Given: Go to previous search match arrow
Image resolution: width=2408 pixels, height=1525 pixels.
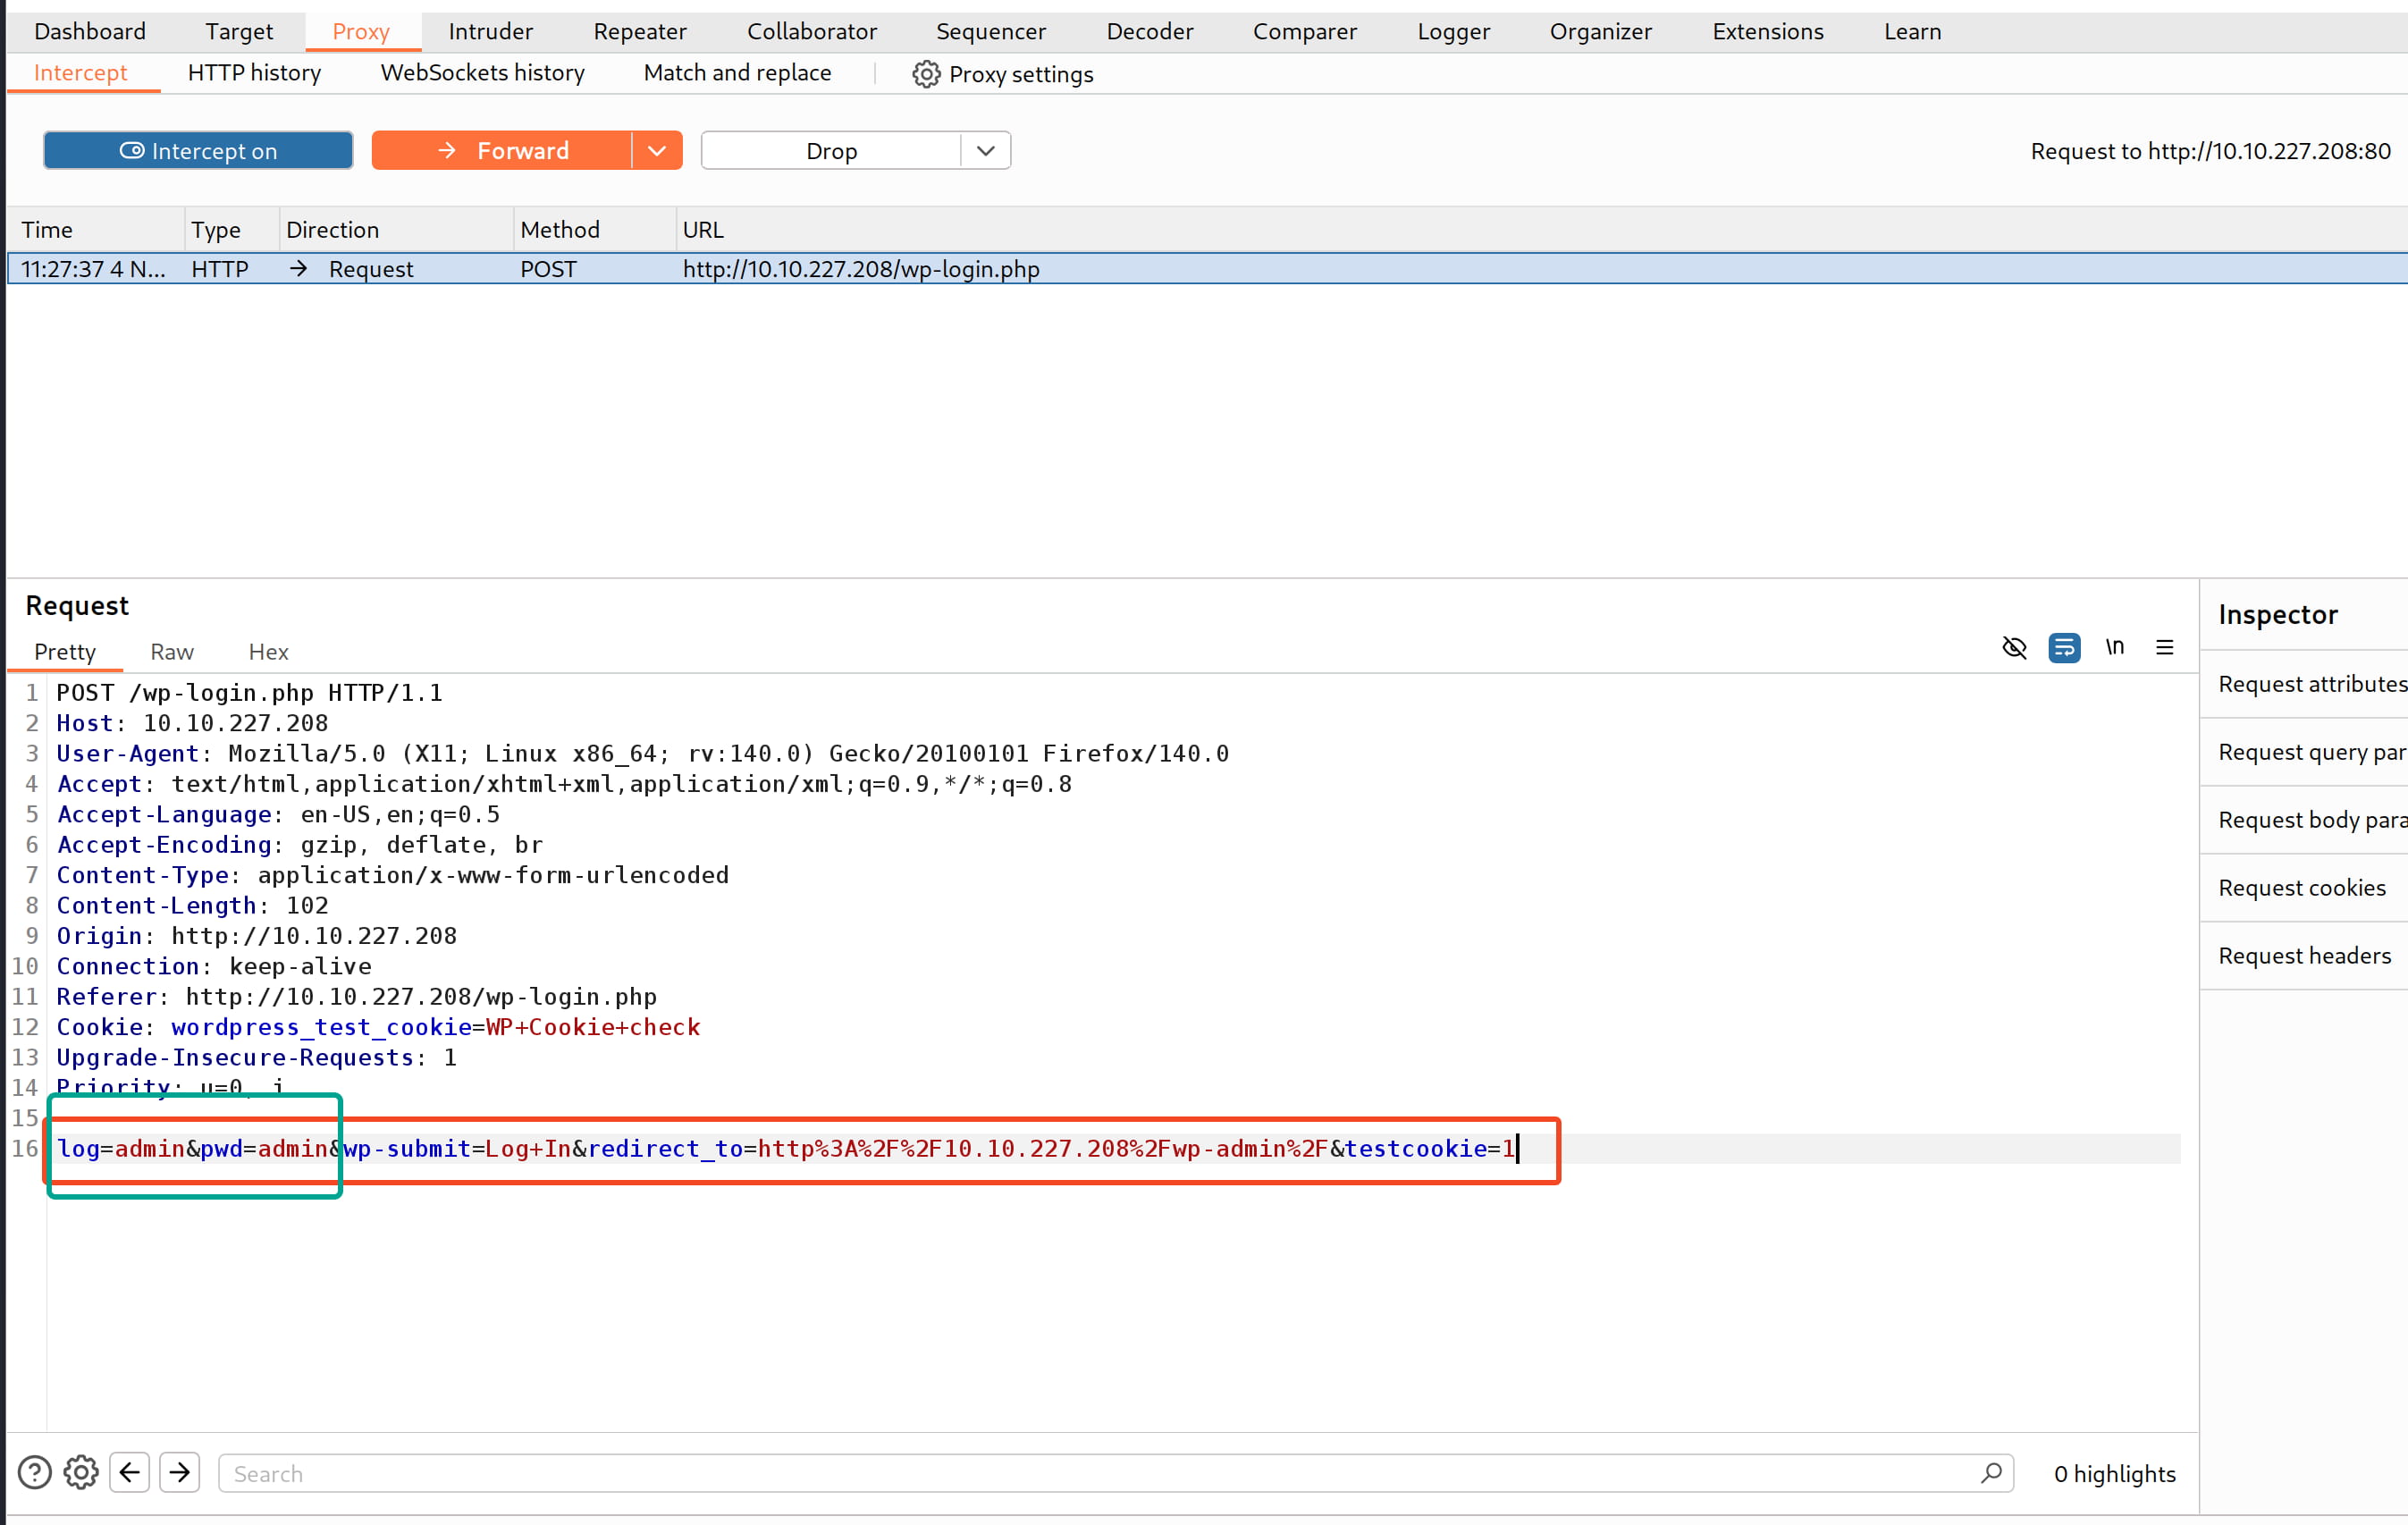Looking at the screenshot, I should tap(130, 1473).
